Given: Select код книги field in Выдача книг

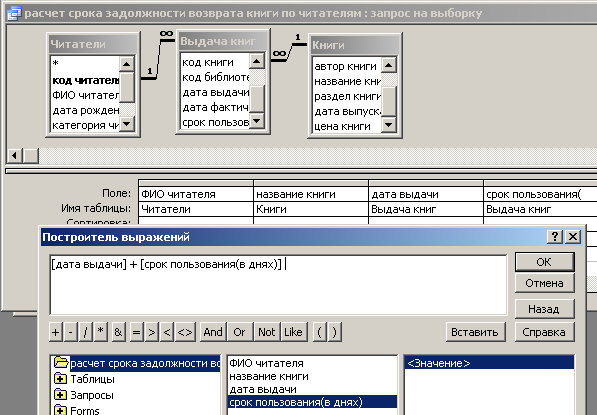Looking at the screenshot, I should coord(215,62).
